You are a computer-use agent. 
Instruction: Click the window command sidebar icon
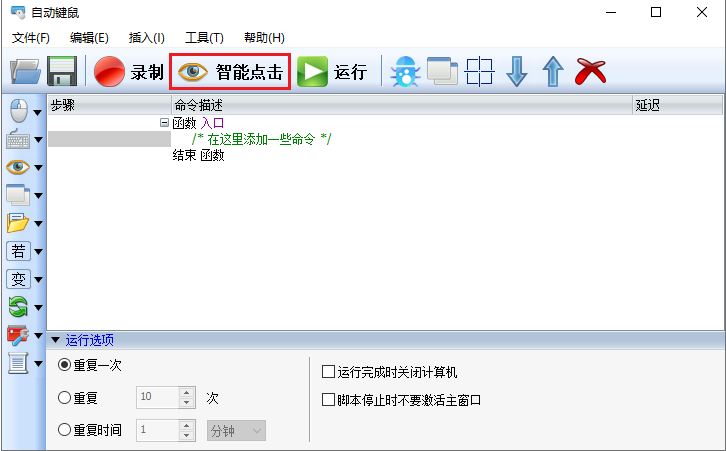coord(18,195)
